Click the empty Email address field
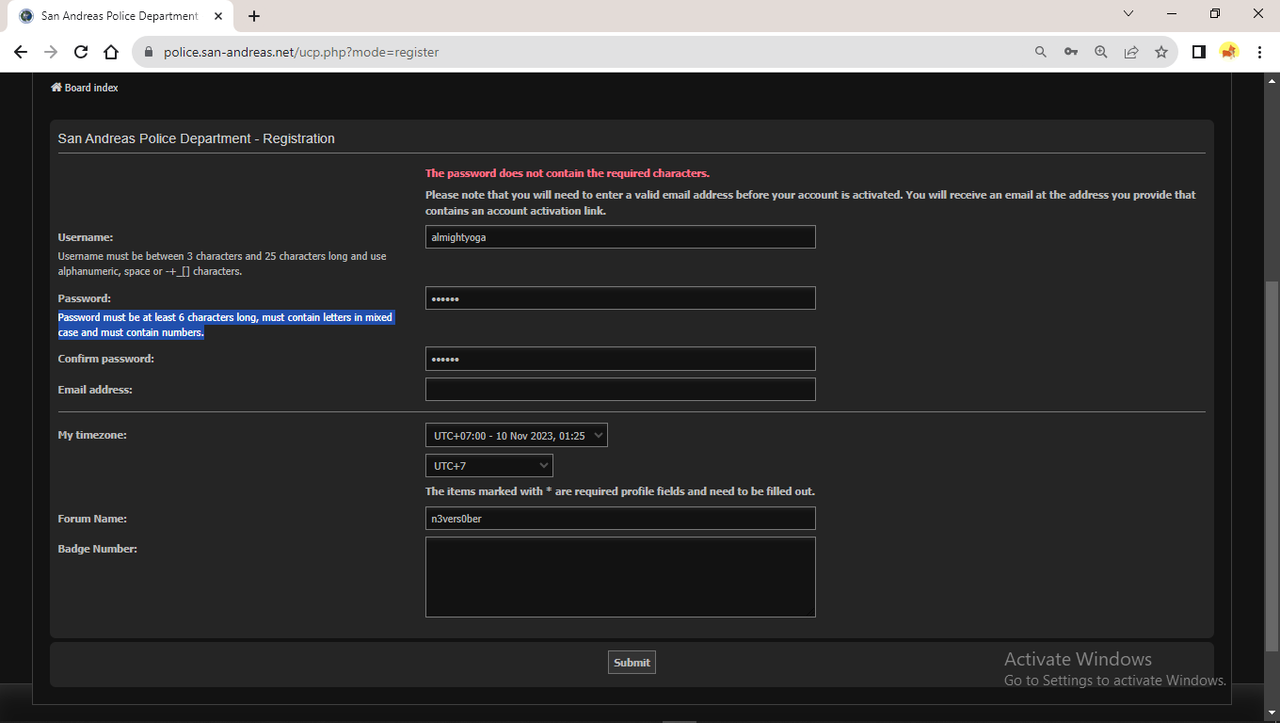Image resolution: width=1280 pixels, height=723 pixels. click(620, 389)
